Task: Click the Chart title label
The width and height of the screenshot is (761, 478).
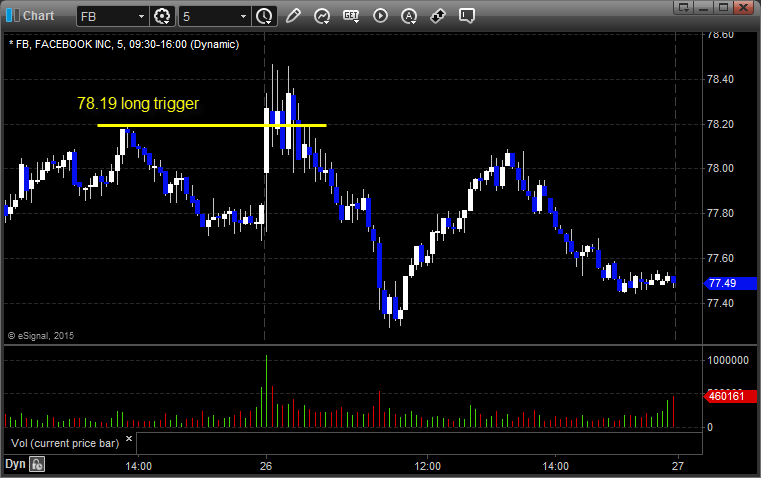Action: (39, 16)
